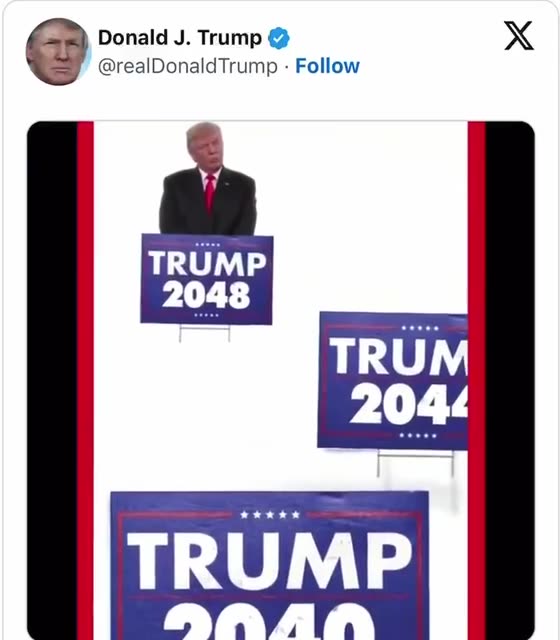
Task: Open the round profile avatar picture
Action: [58, 52]
